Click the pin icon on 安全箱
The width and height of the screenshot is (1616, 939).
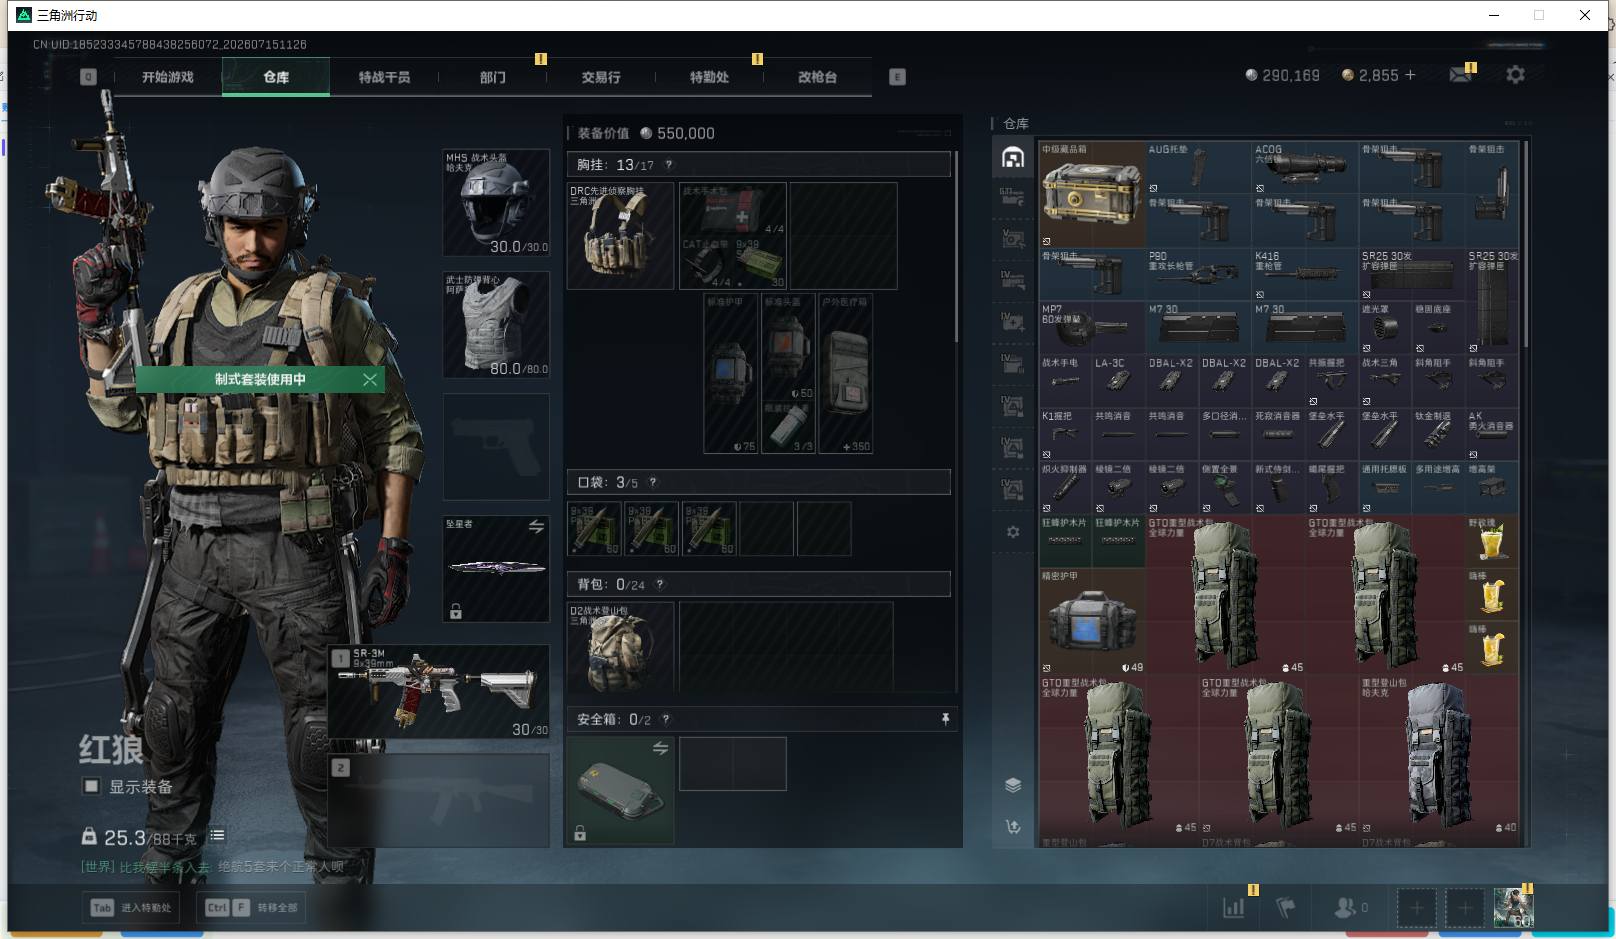click(x=945, y=719)
